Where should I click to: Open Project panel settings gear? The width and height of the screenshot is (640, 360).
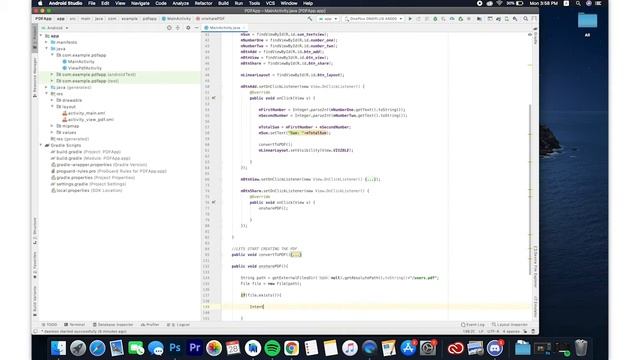coord(188,28)
